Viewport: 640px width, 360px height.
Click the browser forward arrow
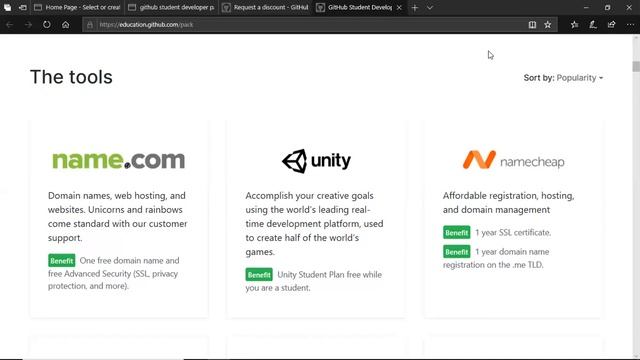(x=28, y=25)
